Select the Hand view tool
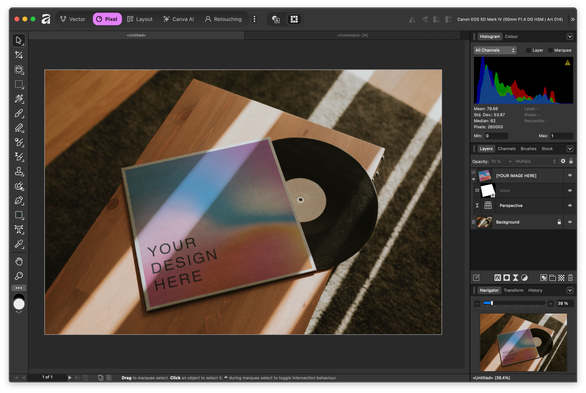The height and width of the screenshot is (393, 586). click(x=19, y=261)
